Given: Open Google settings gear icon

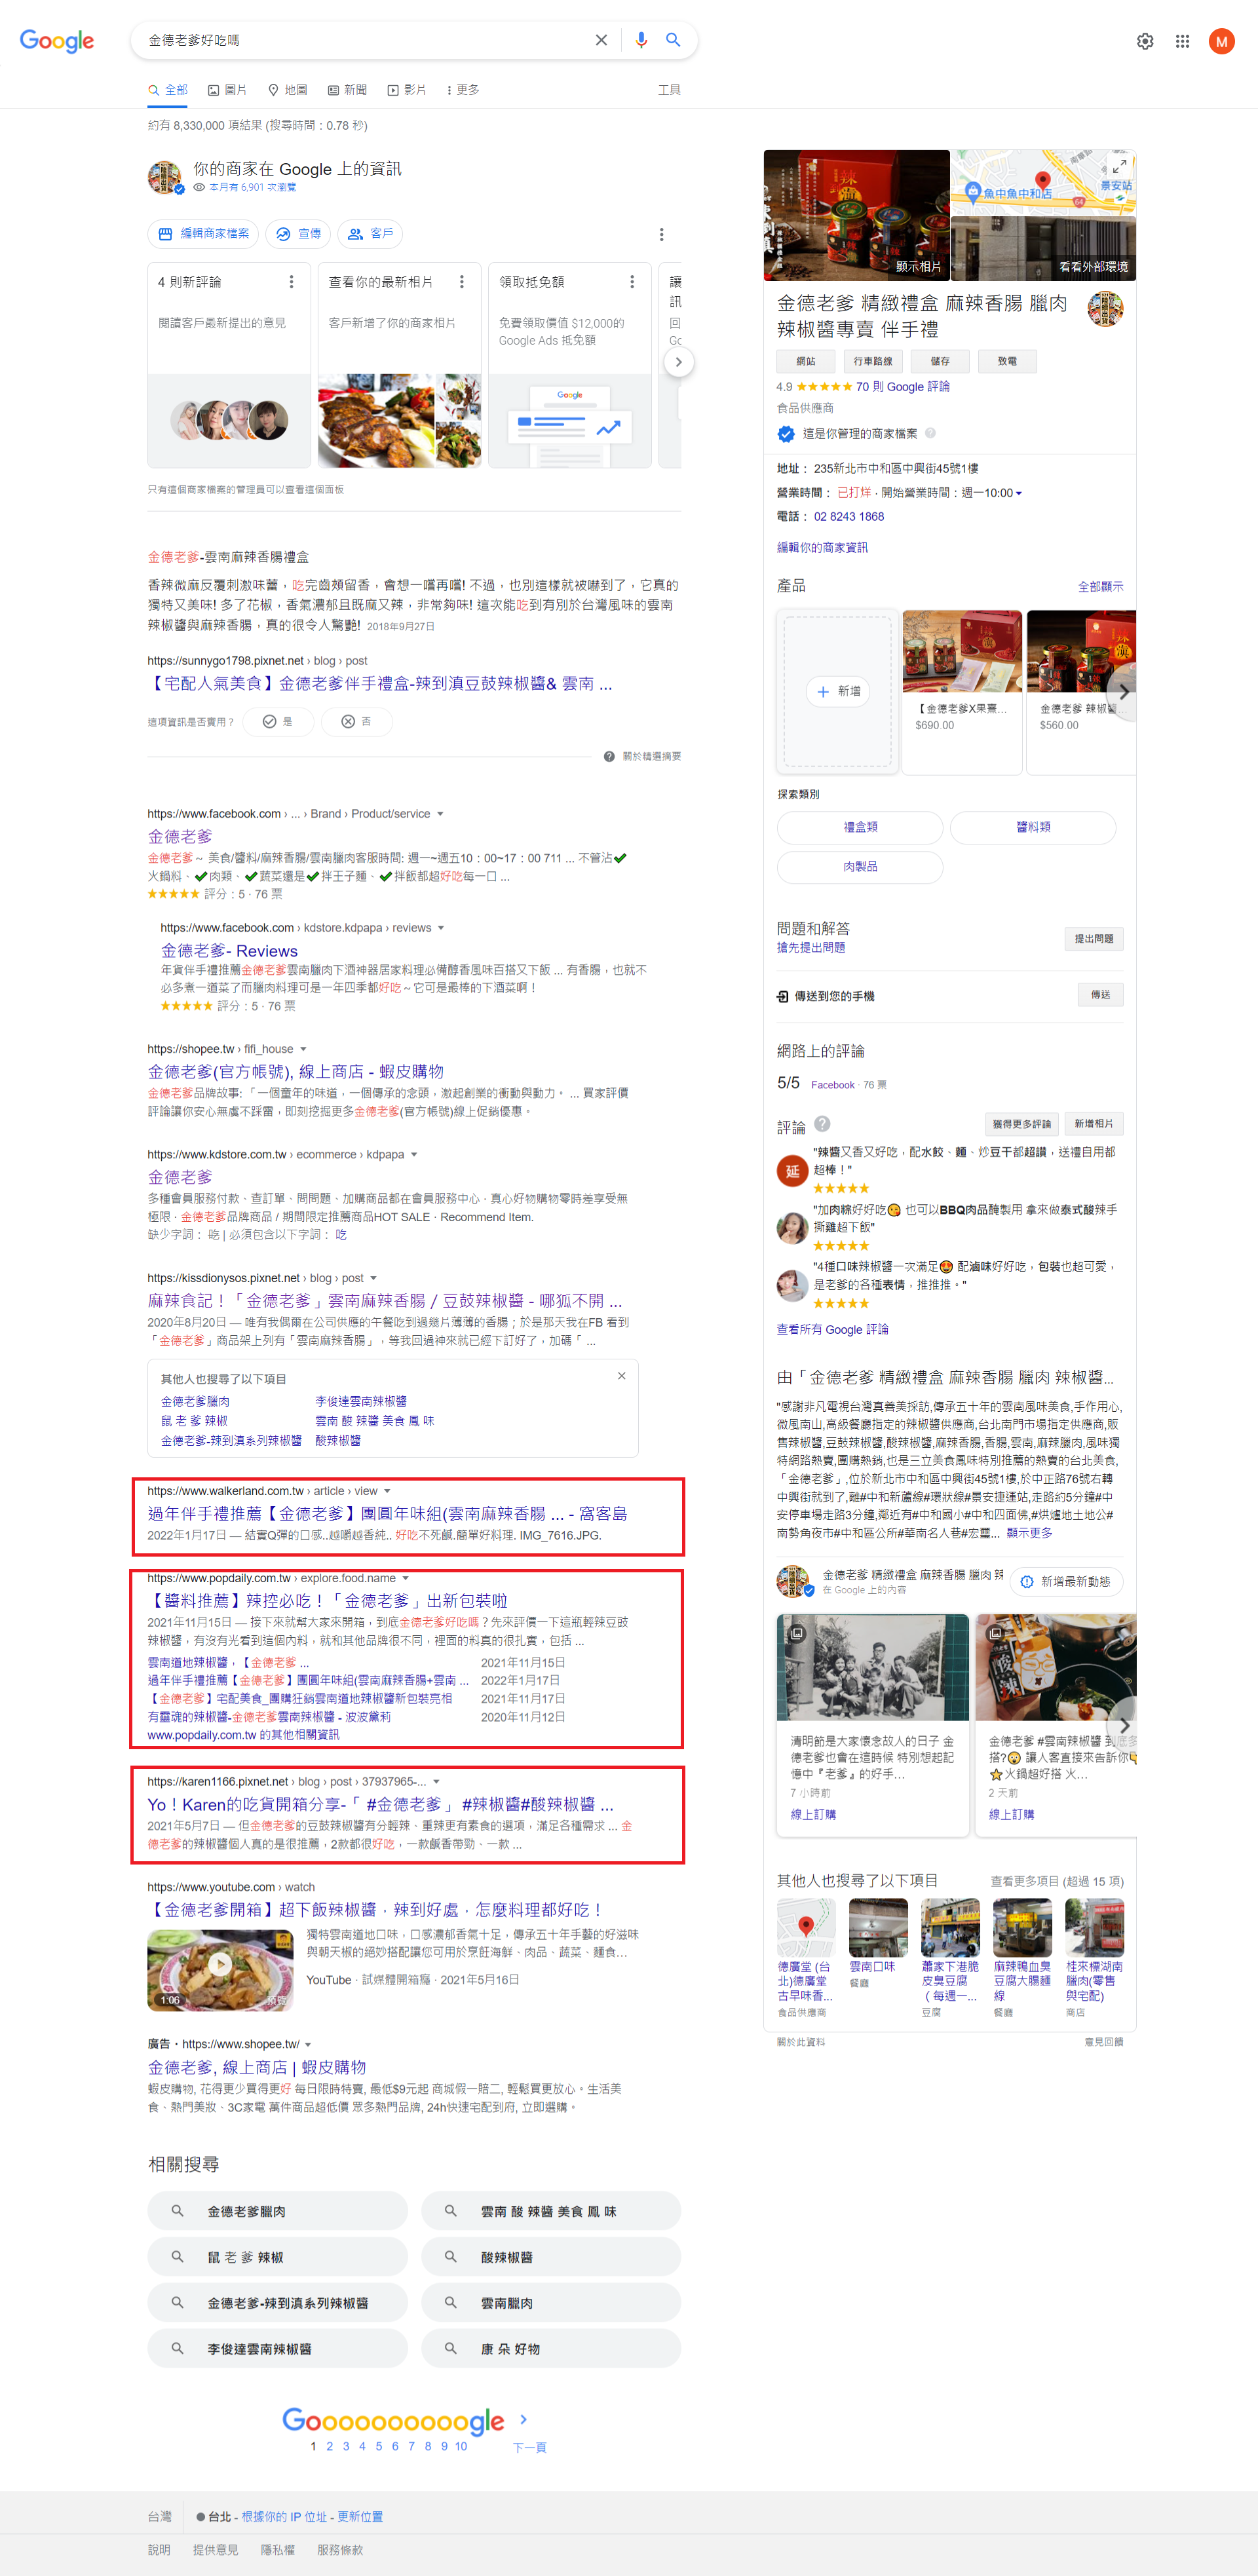Looking at the screenshot, I should (1145, 41).
